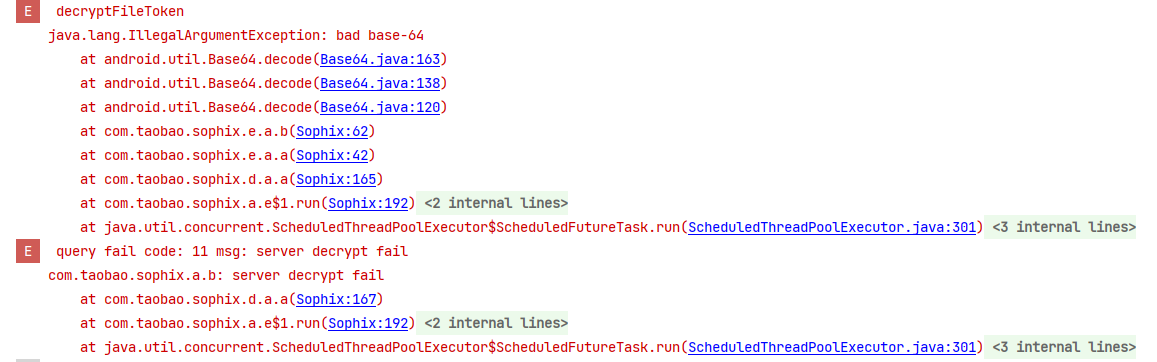Open the Sophix:167 stack frame link
The image size is (1157, 362).
(x=336, y=300)
